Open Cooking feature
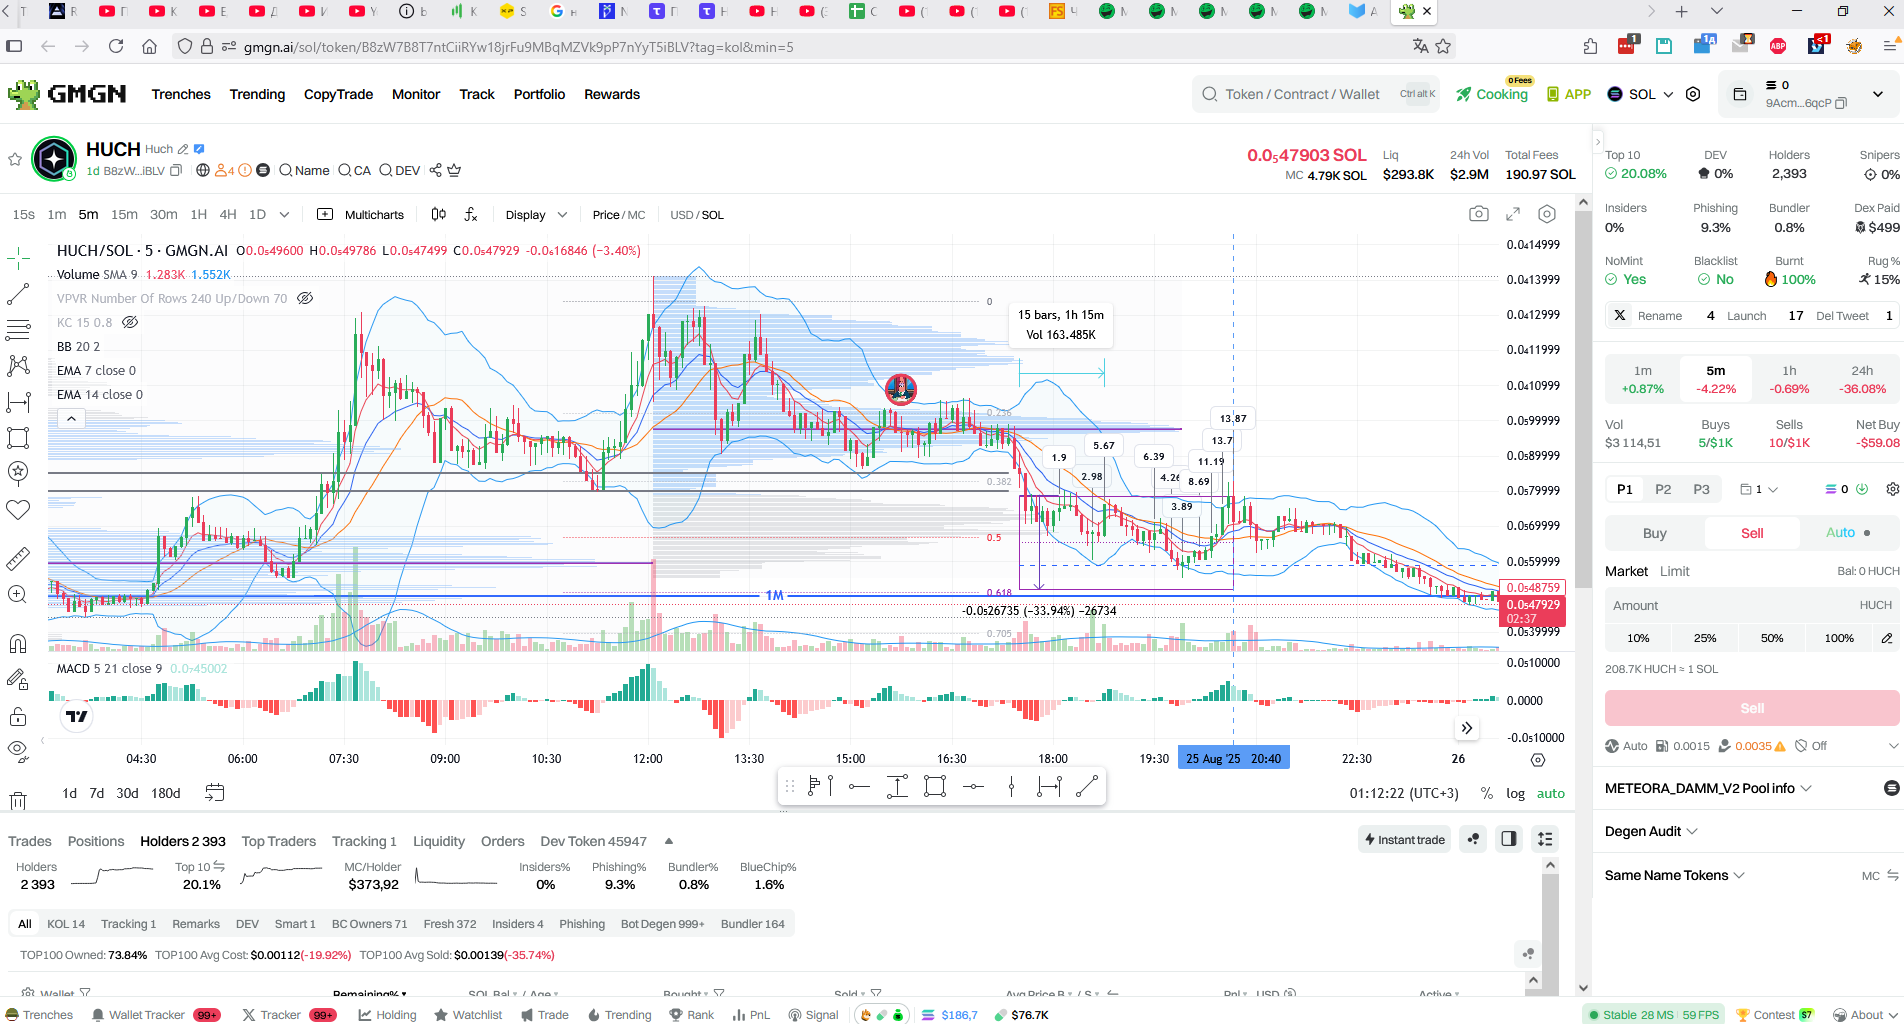 (x=1492, y=94)
